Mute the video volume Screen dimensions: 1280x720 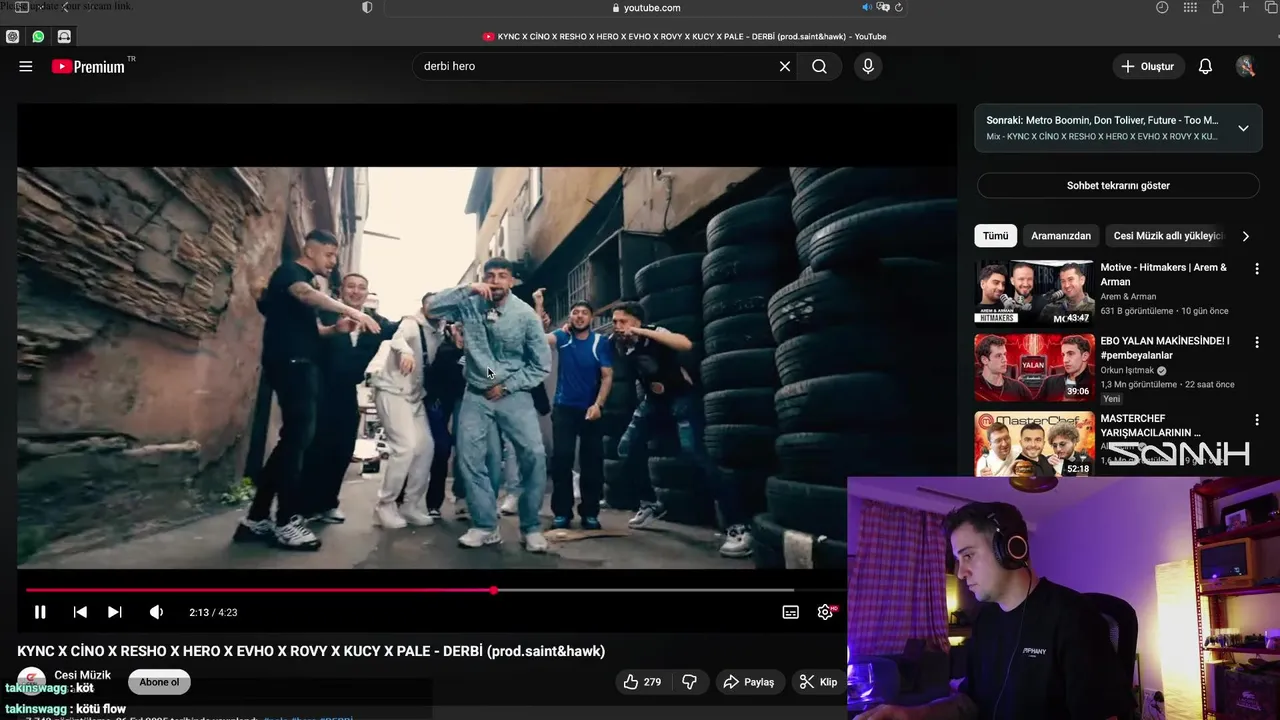point(157,612)
